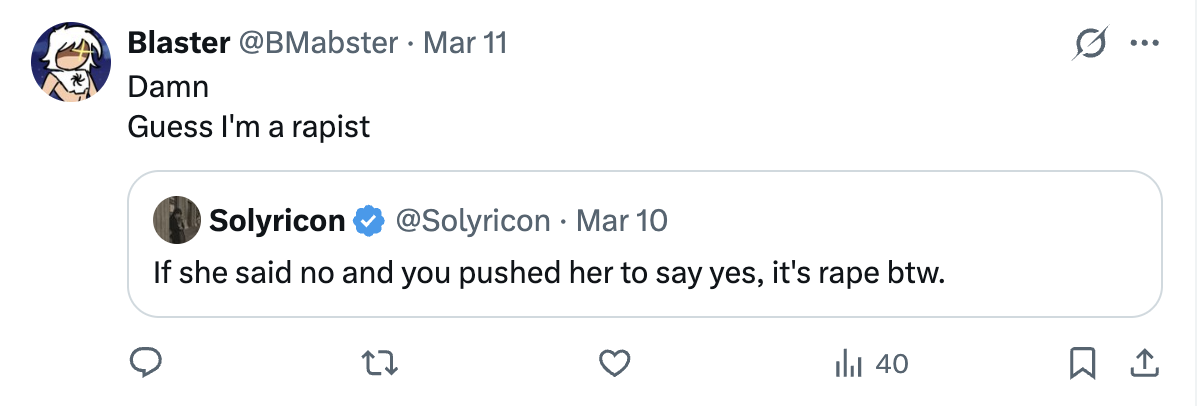
Task: Visit the @Solyricon handle
Action: 473,220
